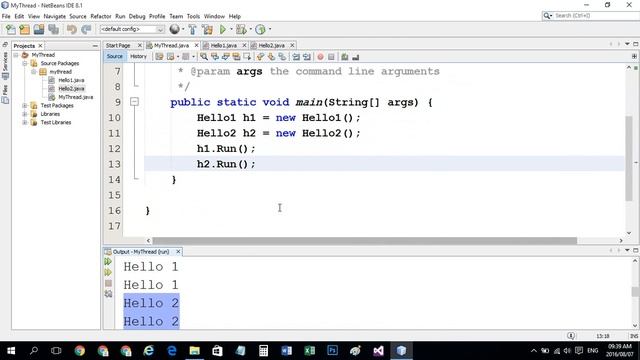Click the Uncomment editor toolbar icon
This screenshot has width=640, height=360.
pyautogui.click(x=356, y=57)
